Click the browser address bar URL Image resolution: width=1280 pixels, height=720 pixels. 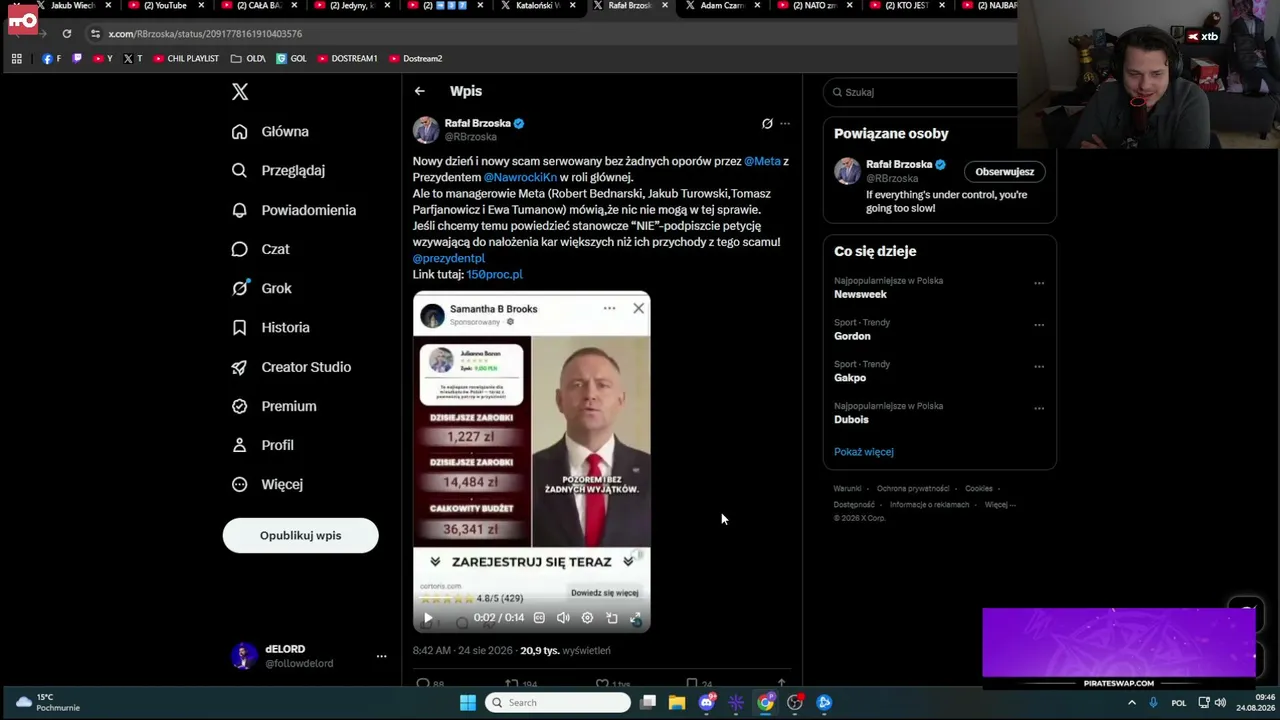[205, 34]
